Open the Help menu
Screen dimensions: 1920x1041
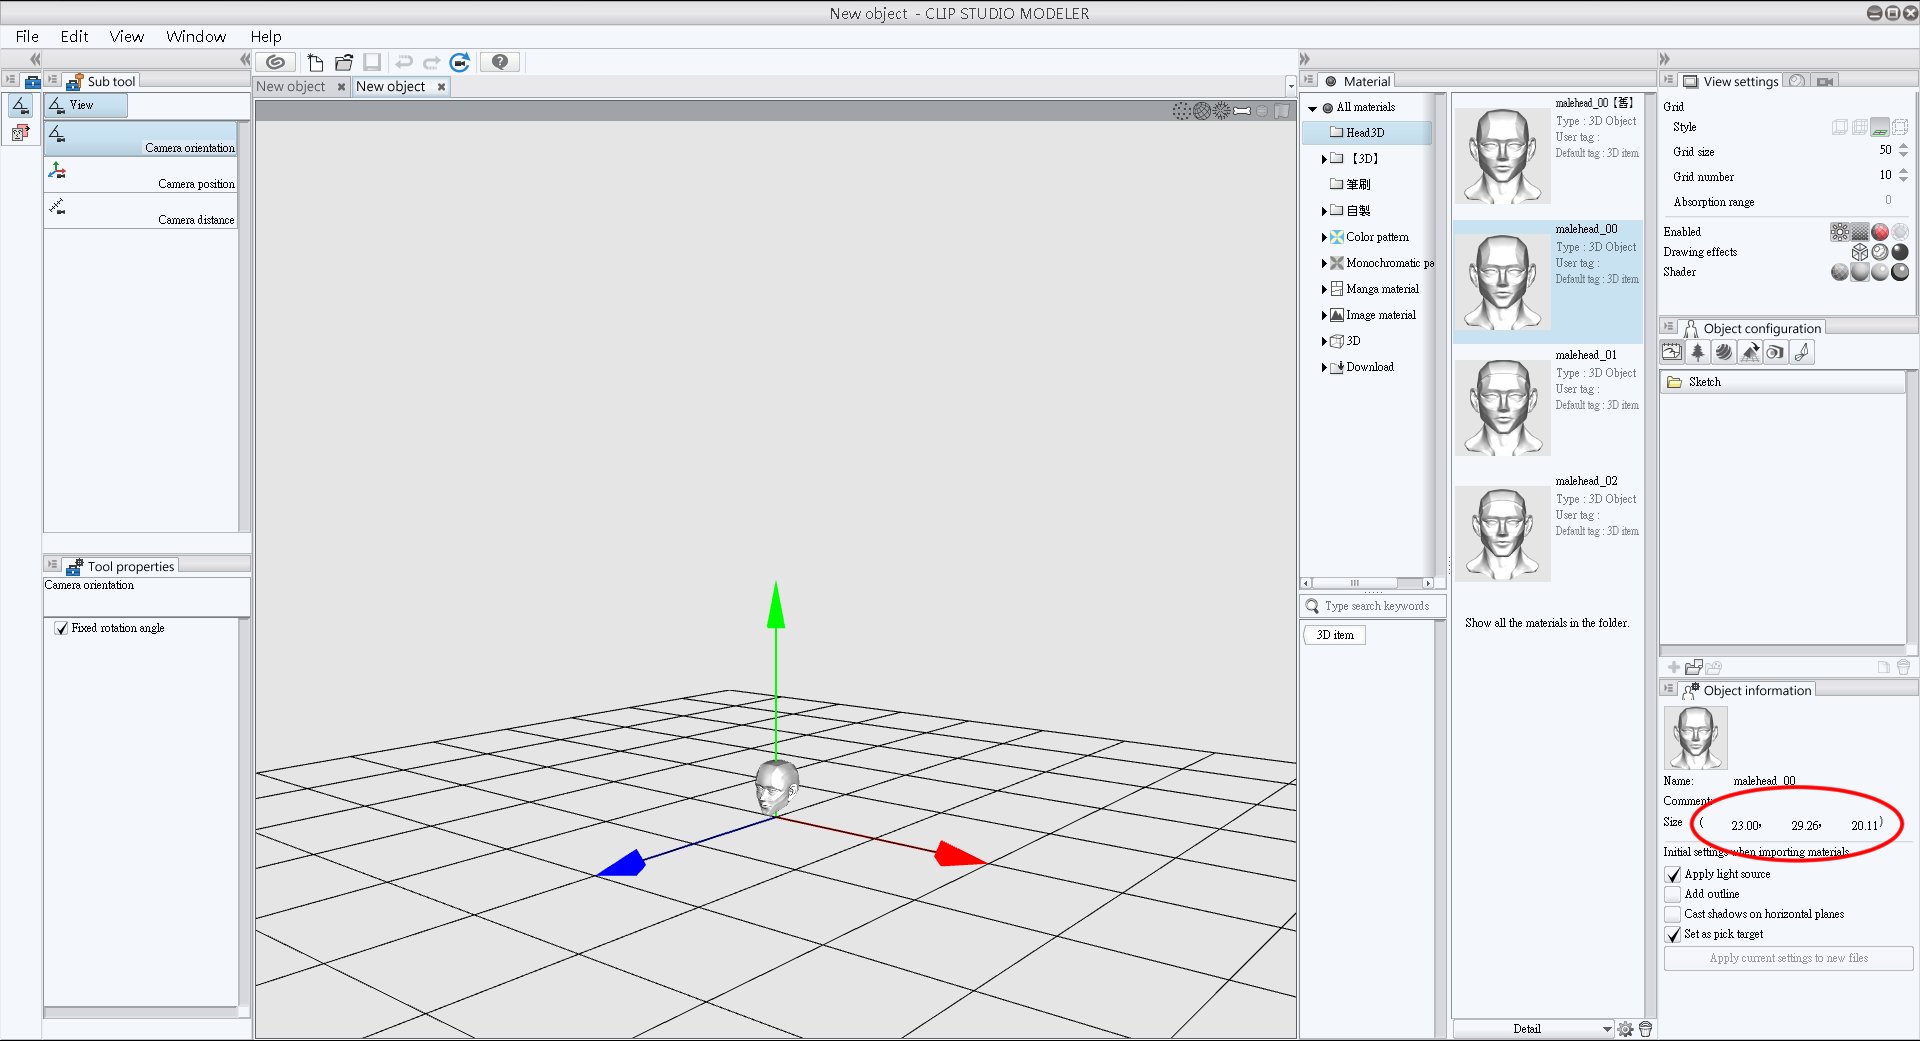[266, 36]
